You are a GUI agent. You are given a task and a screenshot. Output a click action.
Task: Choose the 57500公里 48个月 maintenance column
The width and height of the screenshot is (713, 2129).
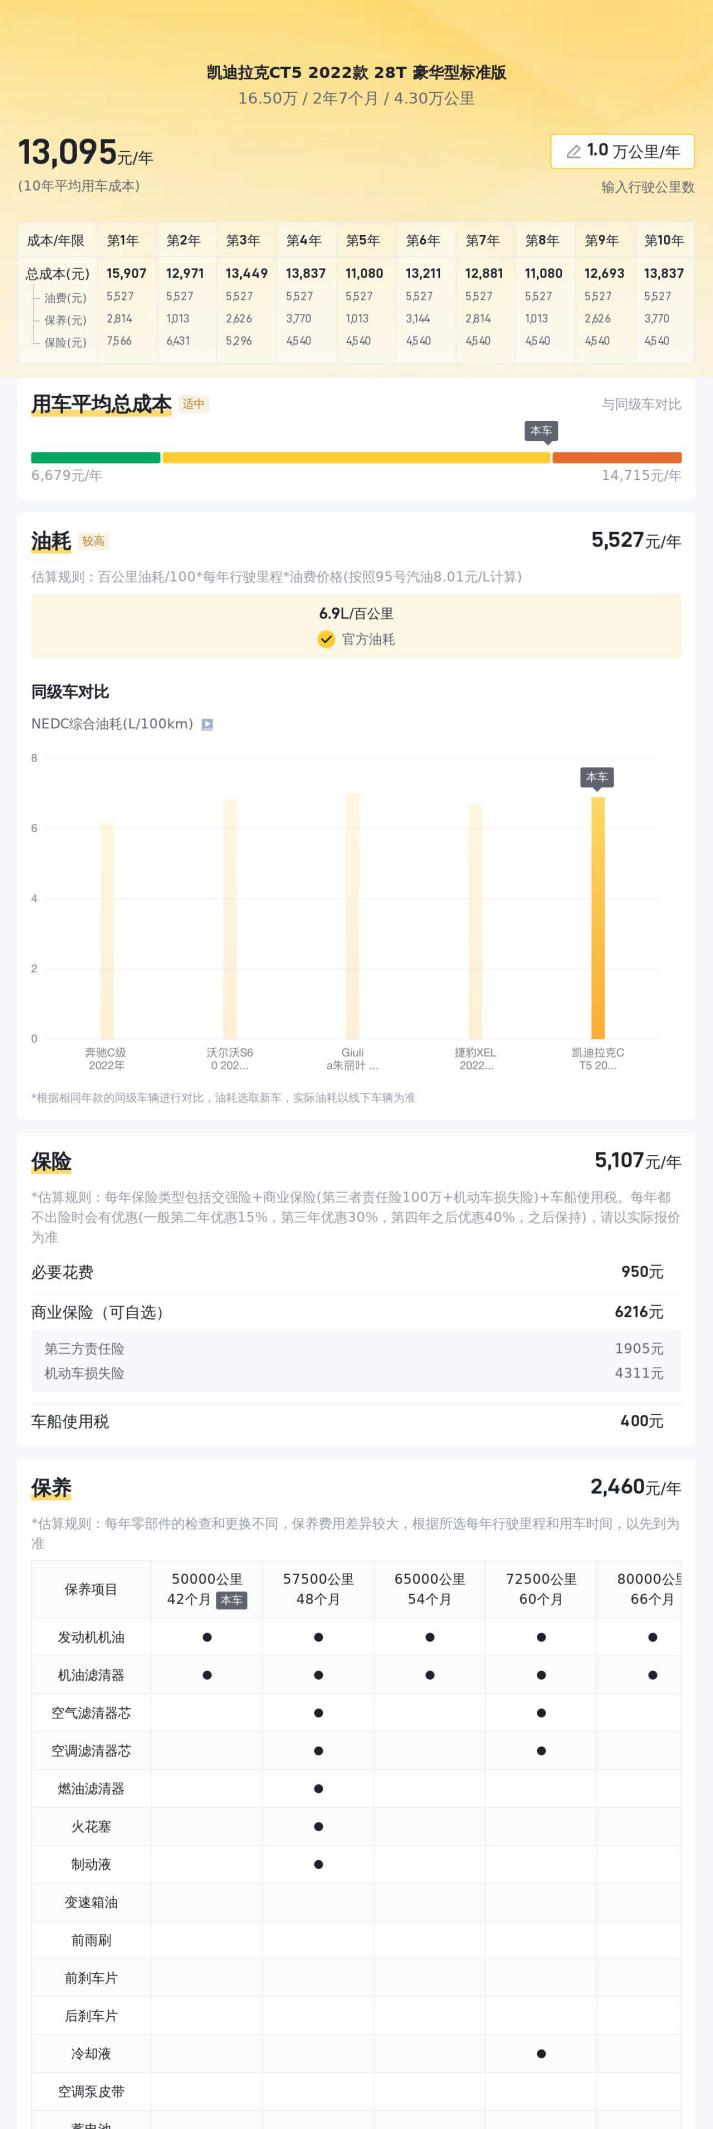[x=318, y=1588]
